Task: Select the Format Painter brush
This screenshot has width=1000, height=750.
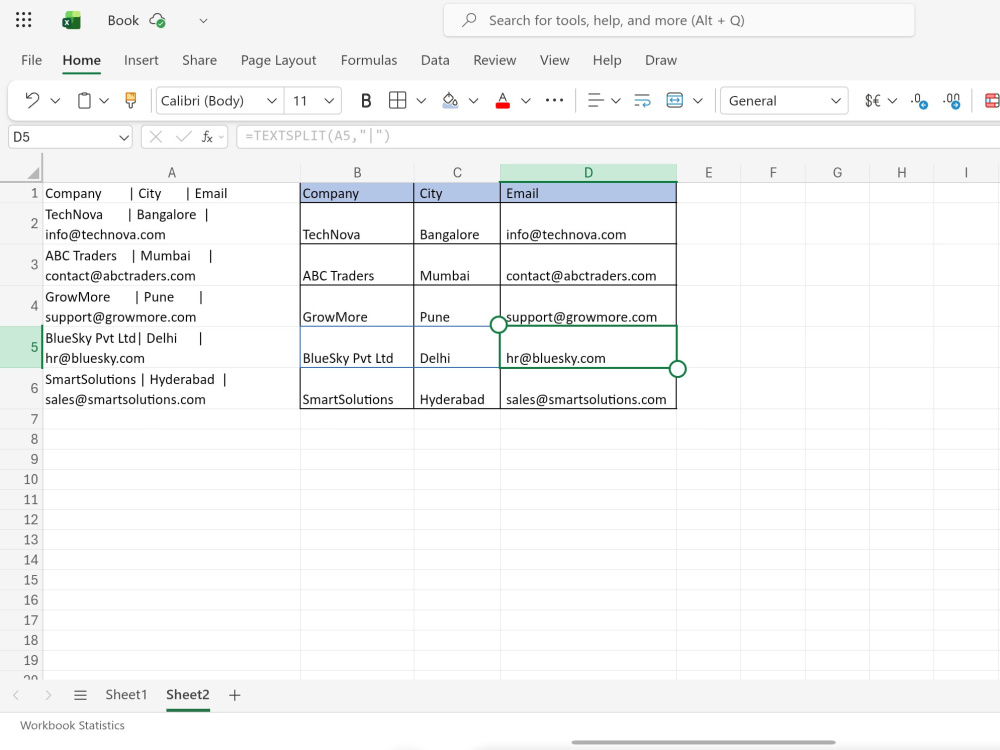Action: point(131,100)
